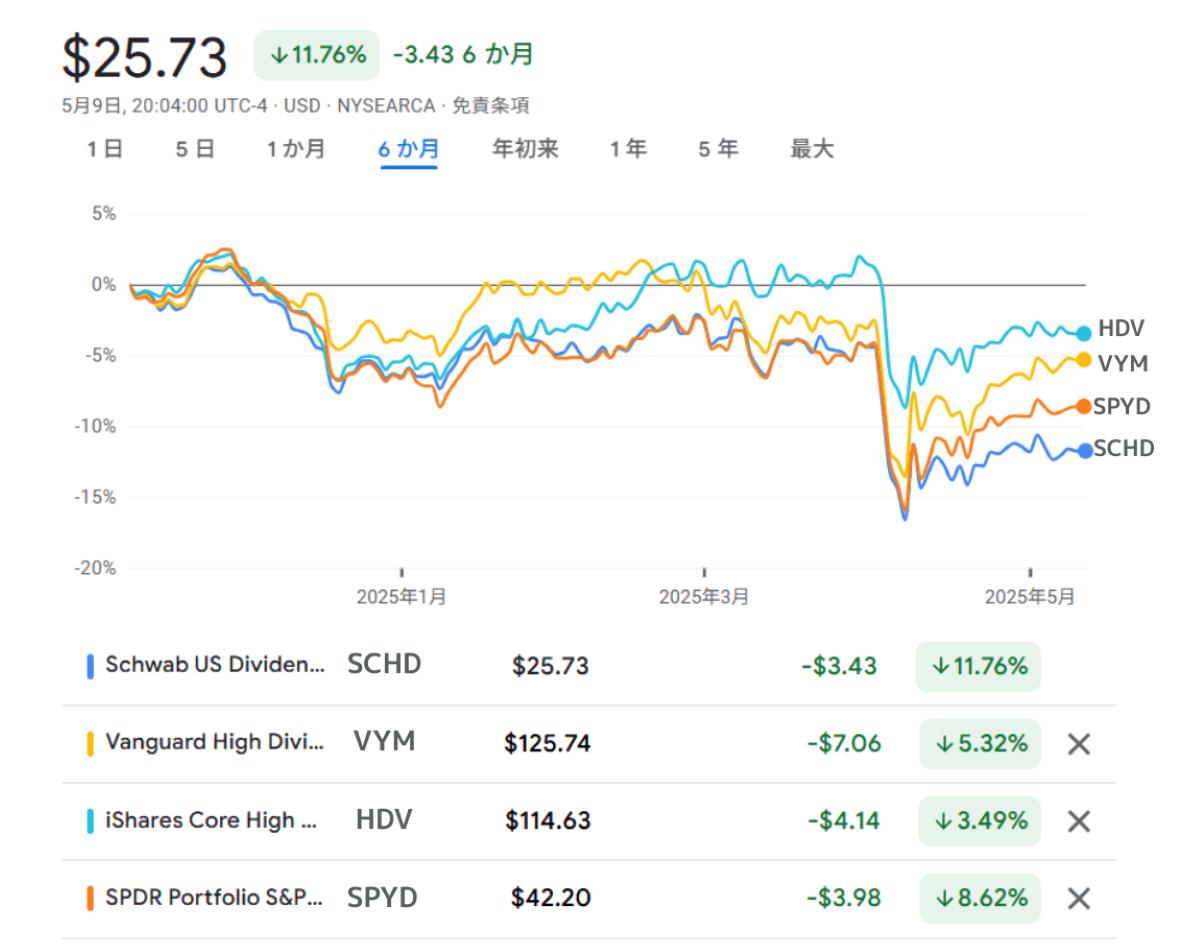Click the HDV endpoint dot on chart
This screenshot has height=949, width=1200.
(x=1084, y=333)
